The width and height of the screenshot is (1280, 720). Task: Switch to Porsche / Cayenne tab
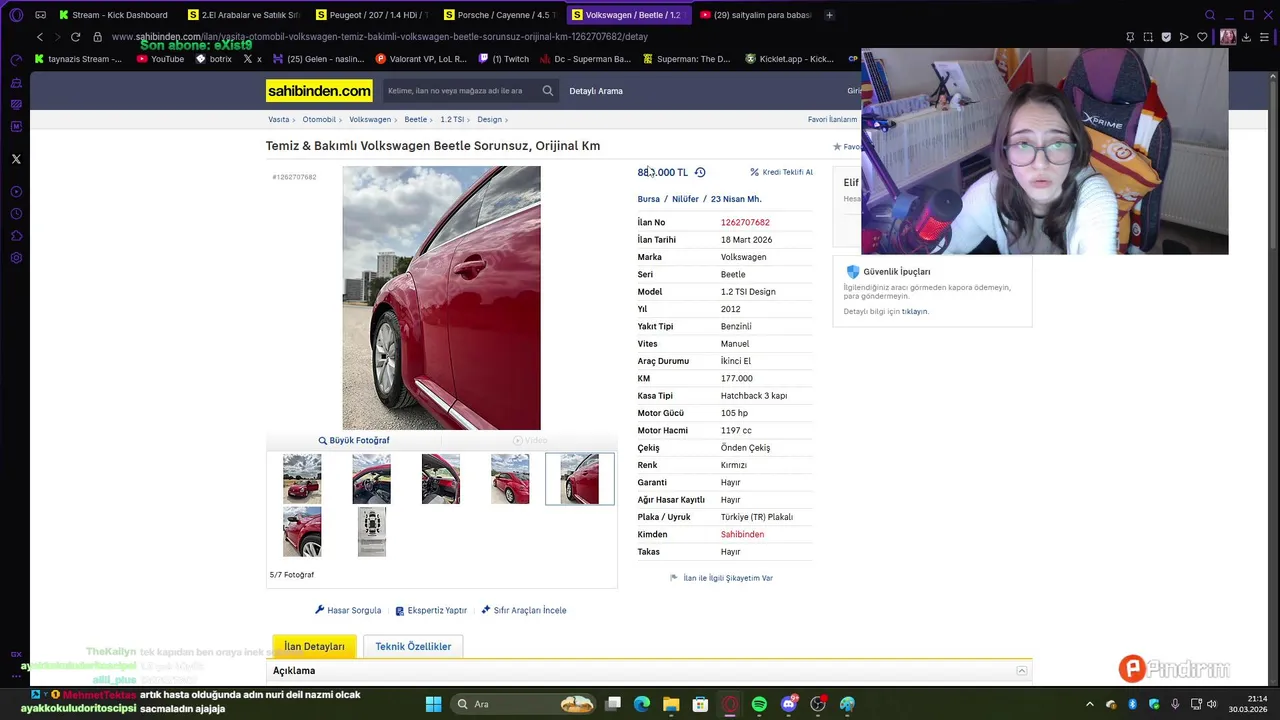pos(499,15)
